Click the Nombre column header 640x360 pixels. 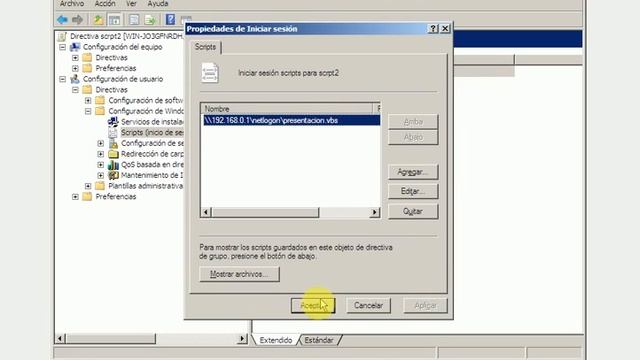coord(287,109)
